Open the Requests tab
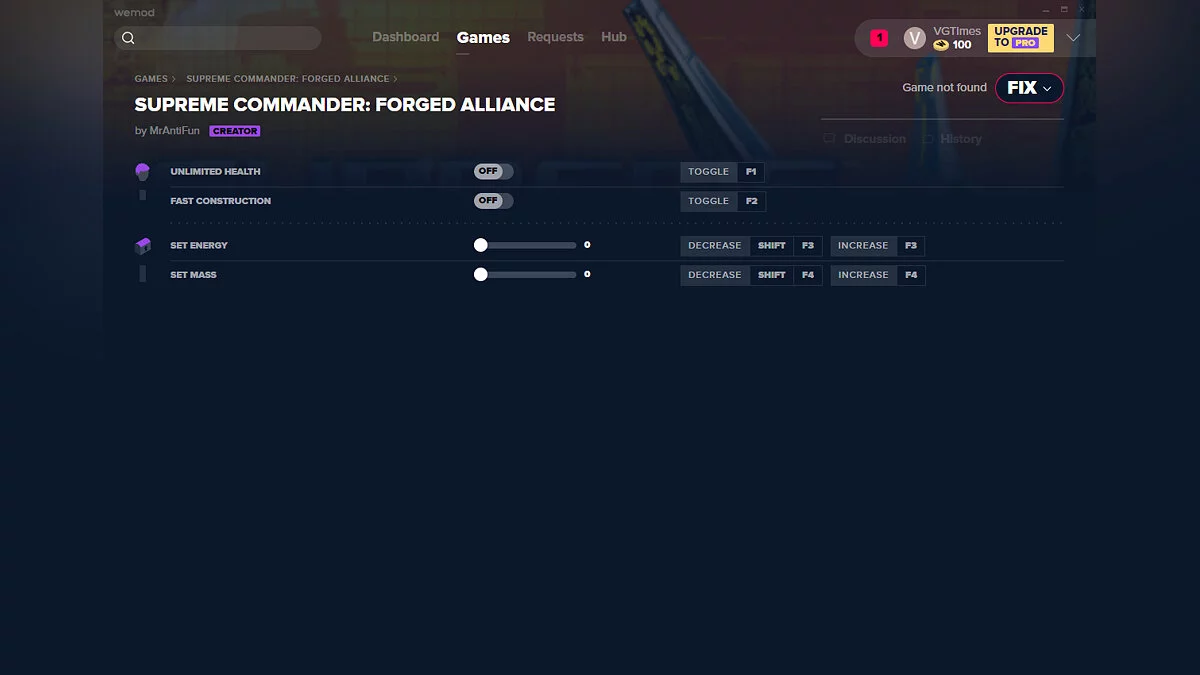 click(x=555, y=37)
